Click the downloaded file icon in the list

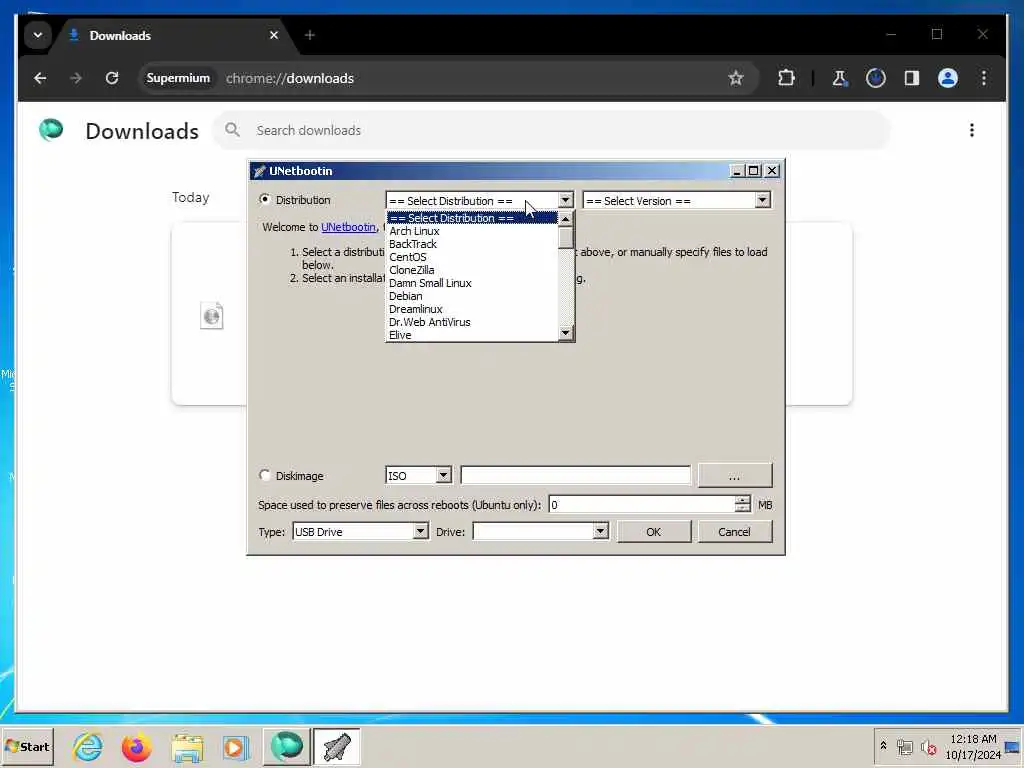pyautogui.click(x=212, y=316)
